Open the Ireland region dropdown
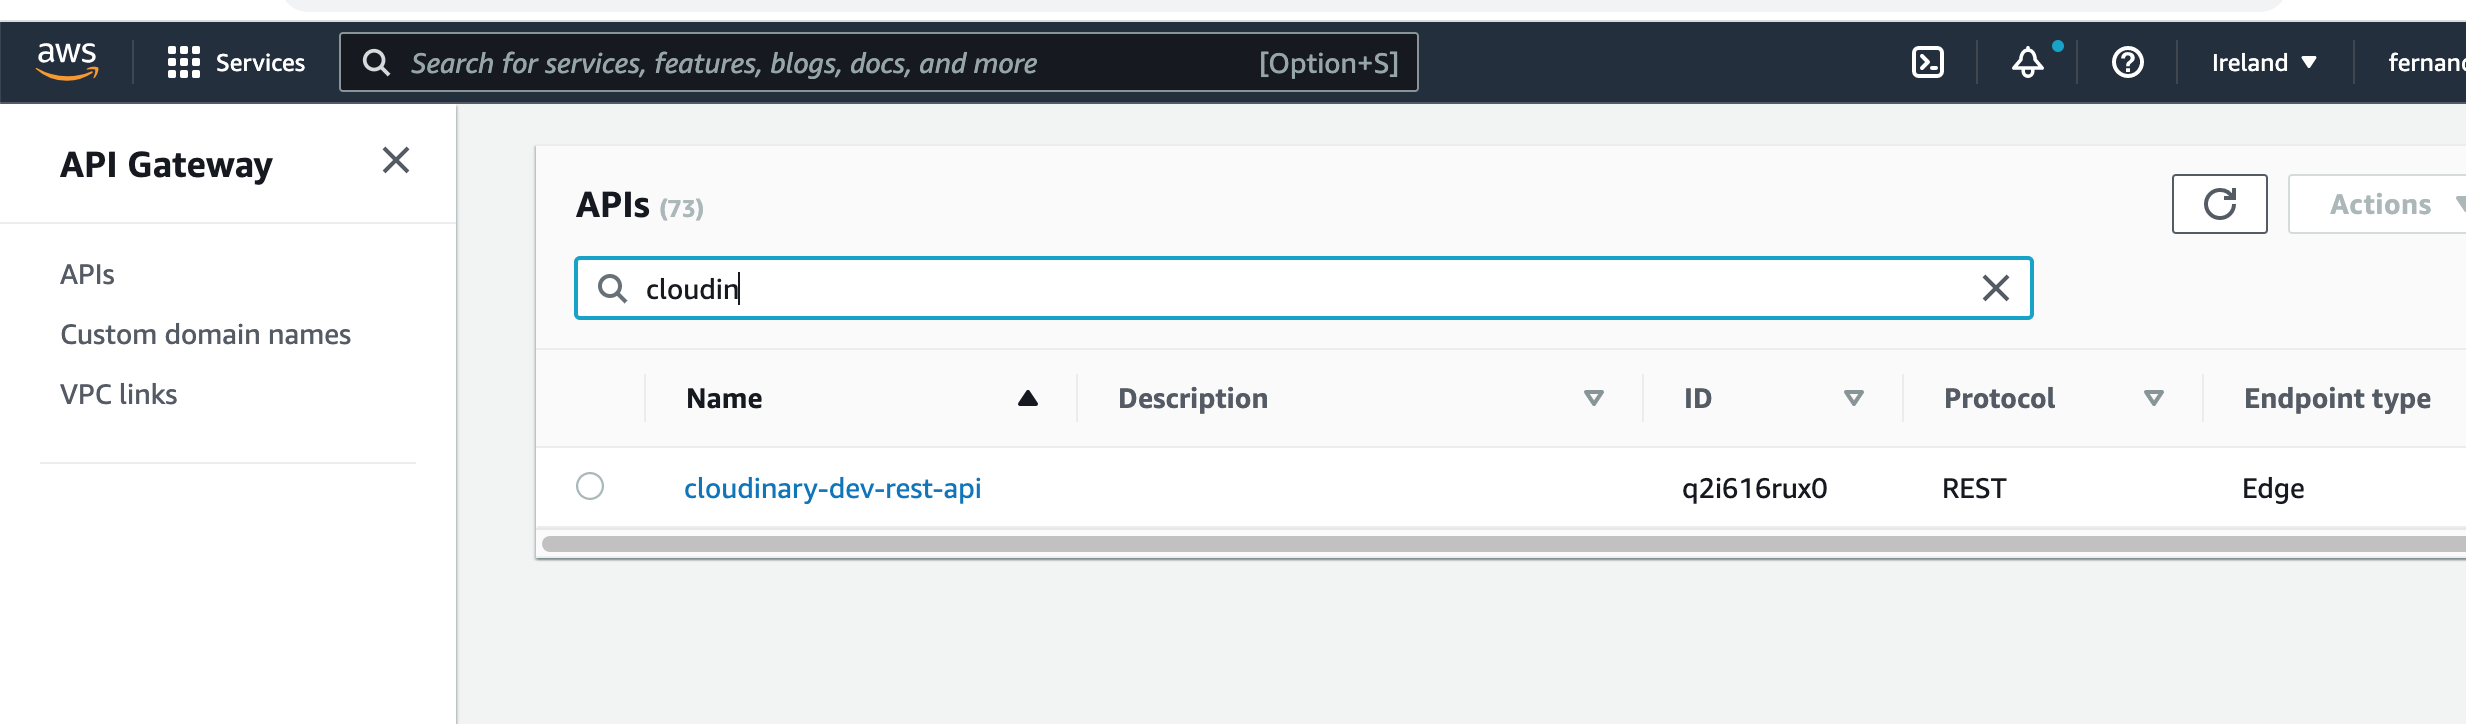2466x724 pixels. tap(2263, 62)
